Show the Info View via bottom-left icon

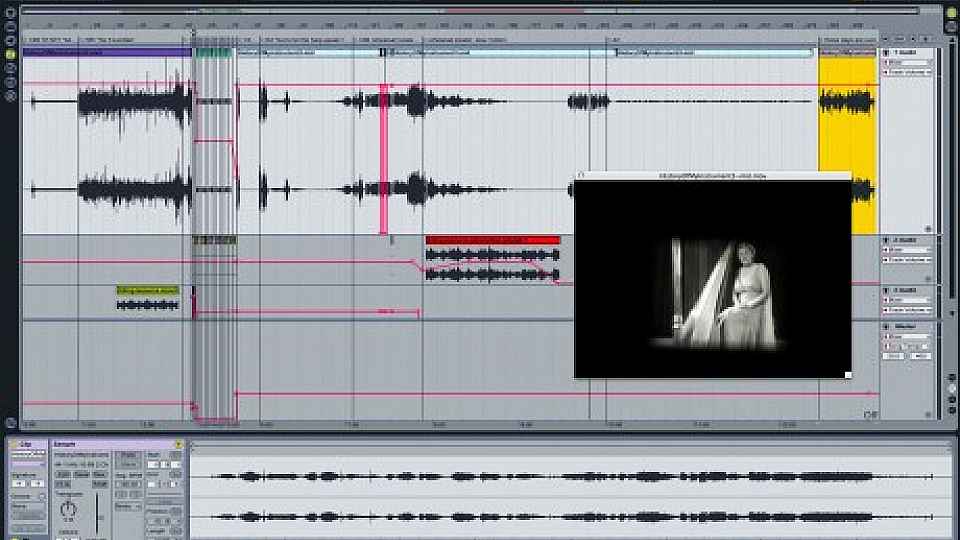pyautogui.click(x=10, y=423)
